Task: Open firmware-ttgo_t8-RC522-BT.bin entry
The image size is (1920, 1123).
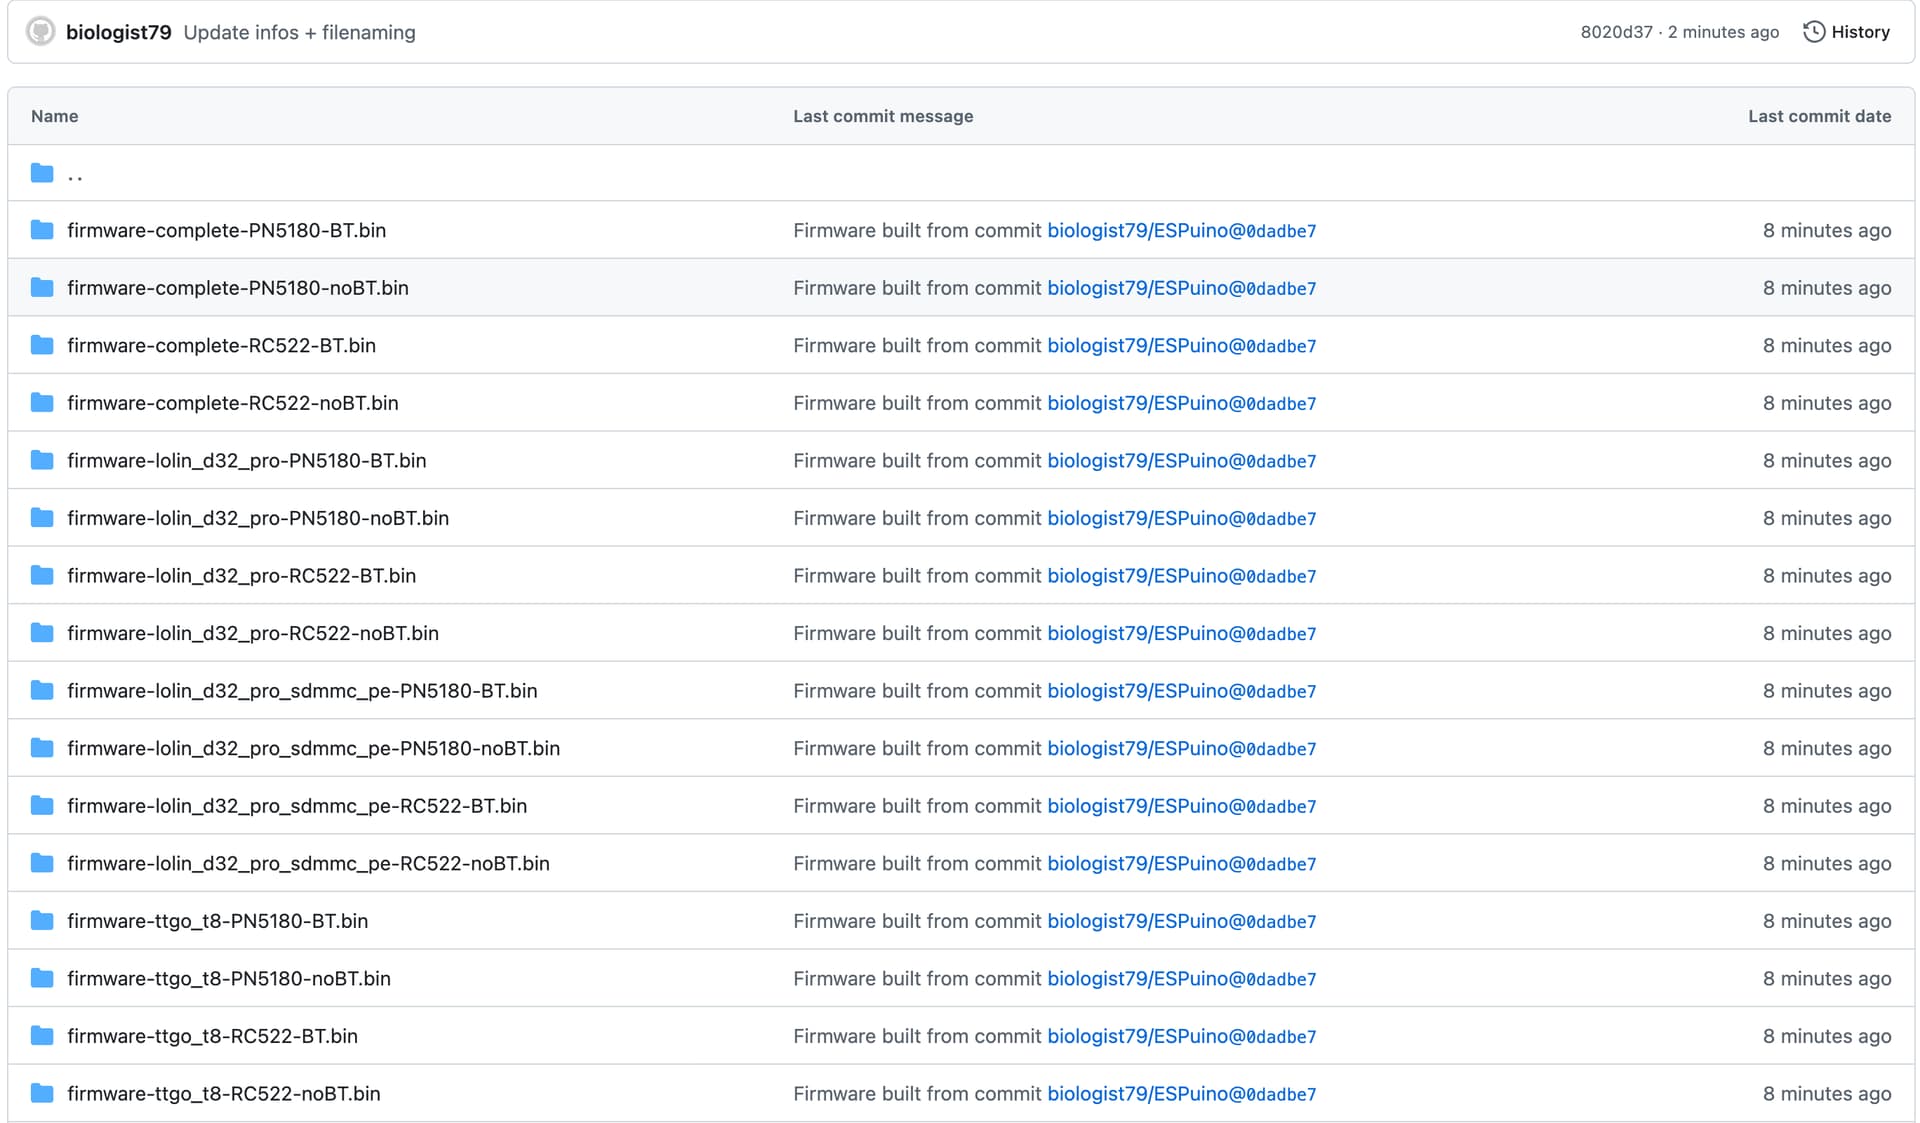Action: pos(212,1037)
